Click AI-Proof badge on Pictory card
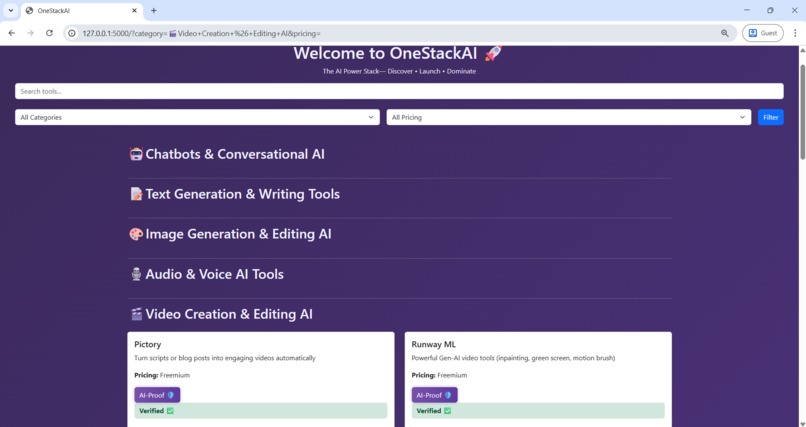 pyautogui.click(x=157, y=395)
